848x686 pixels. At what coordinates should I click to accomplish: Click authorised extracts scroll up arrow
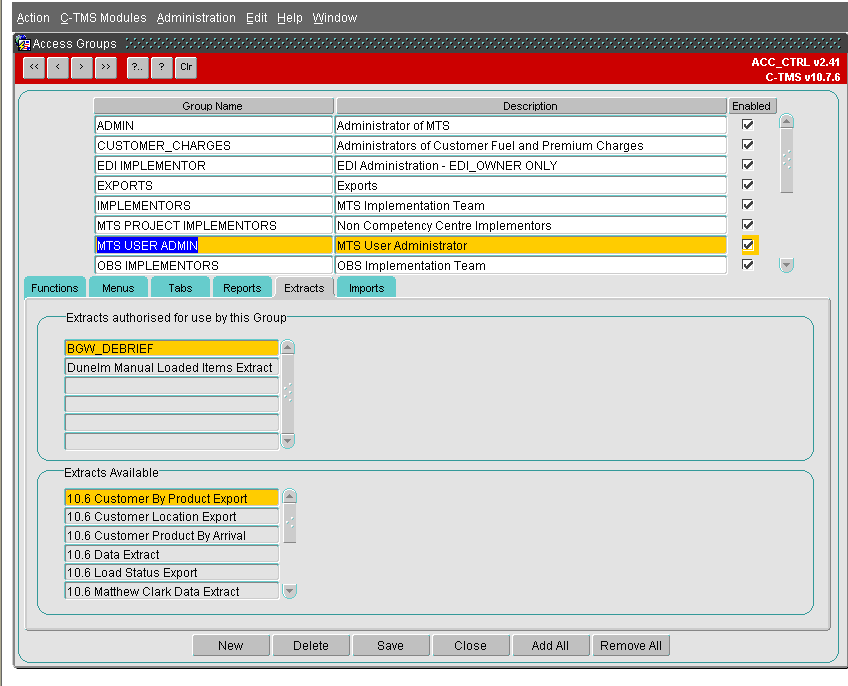click(x=288, y=347)
